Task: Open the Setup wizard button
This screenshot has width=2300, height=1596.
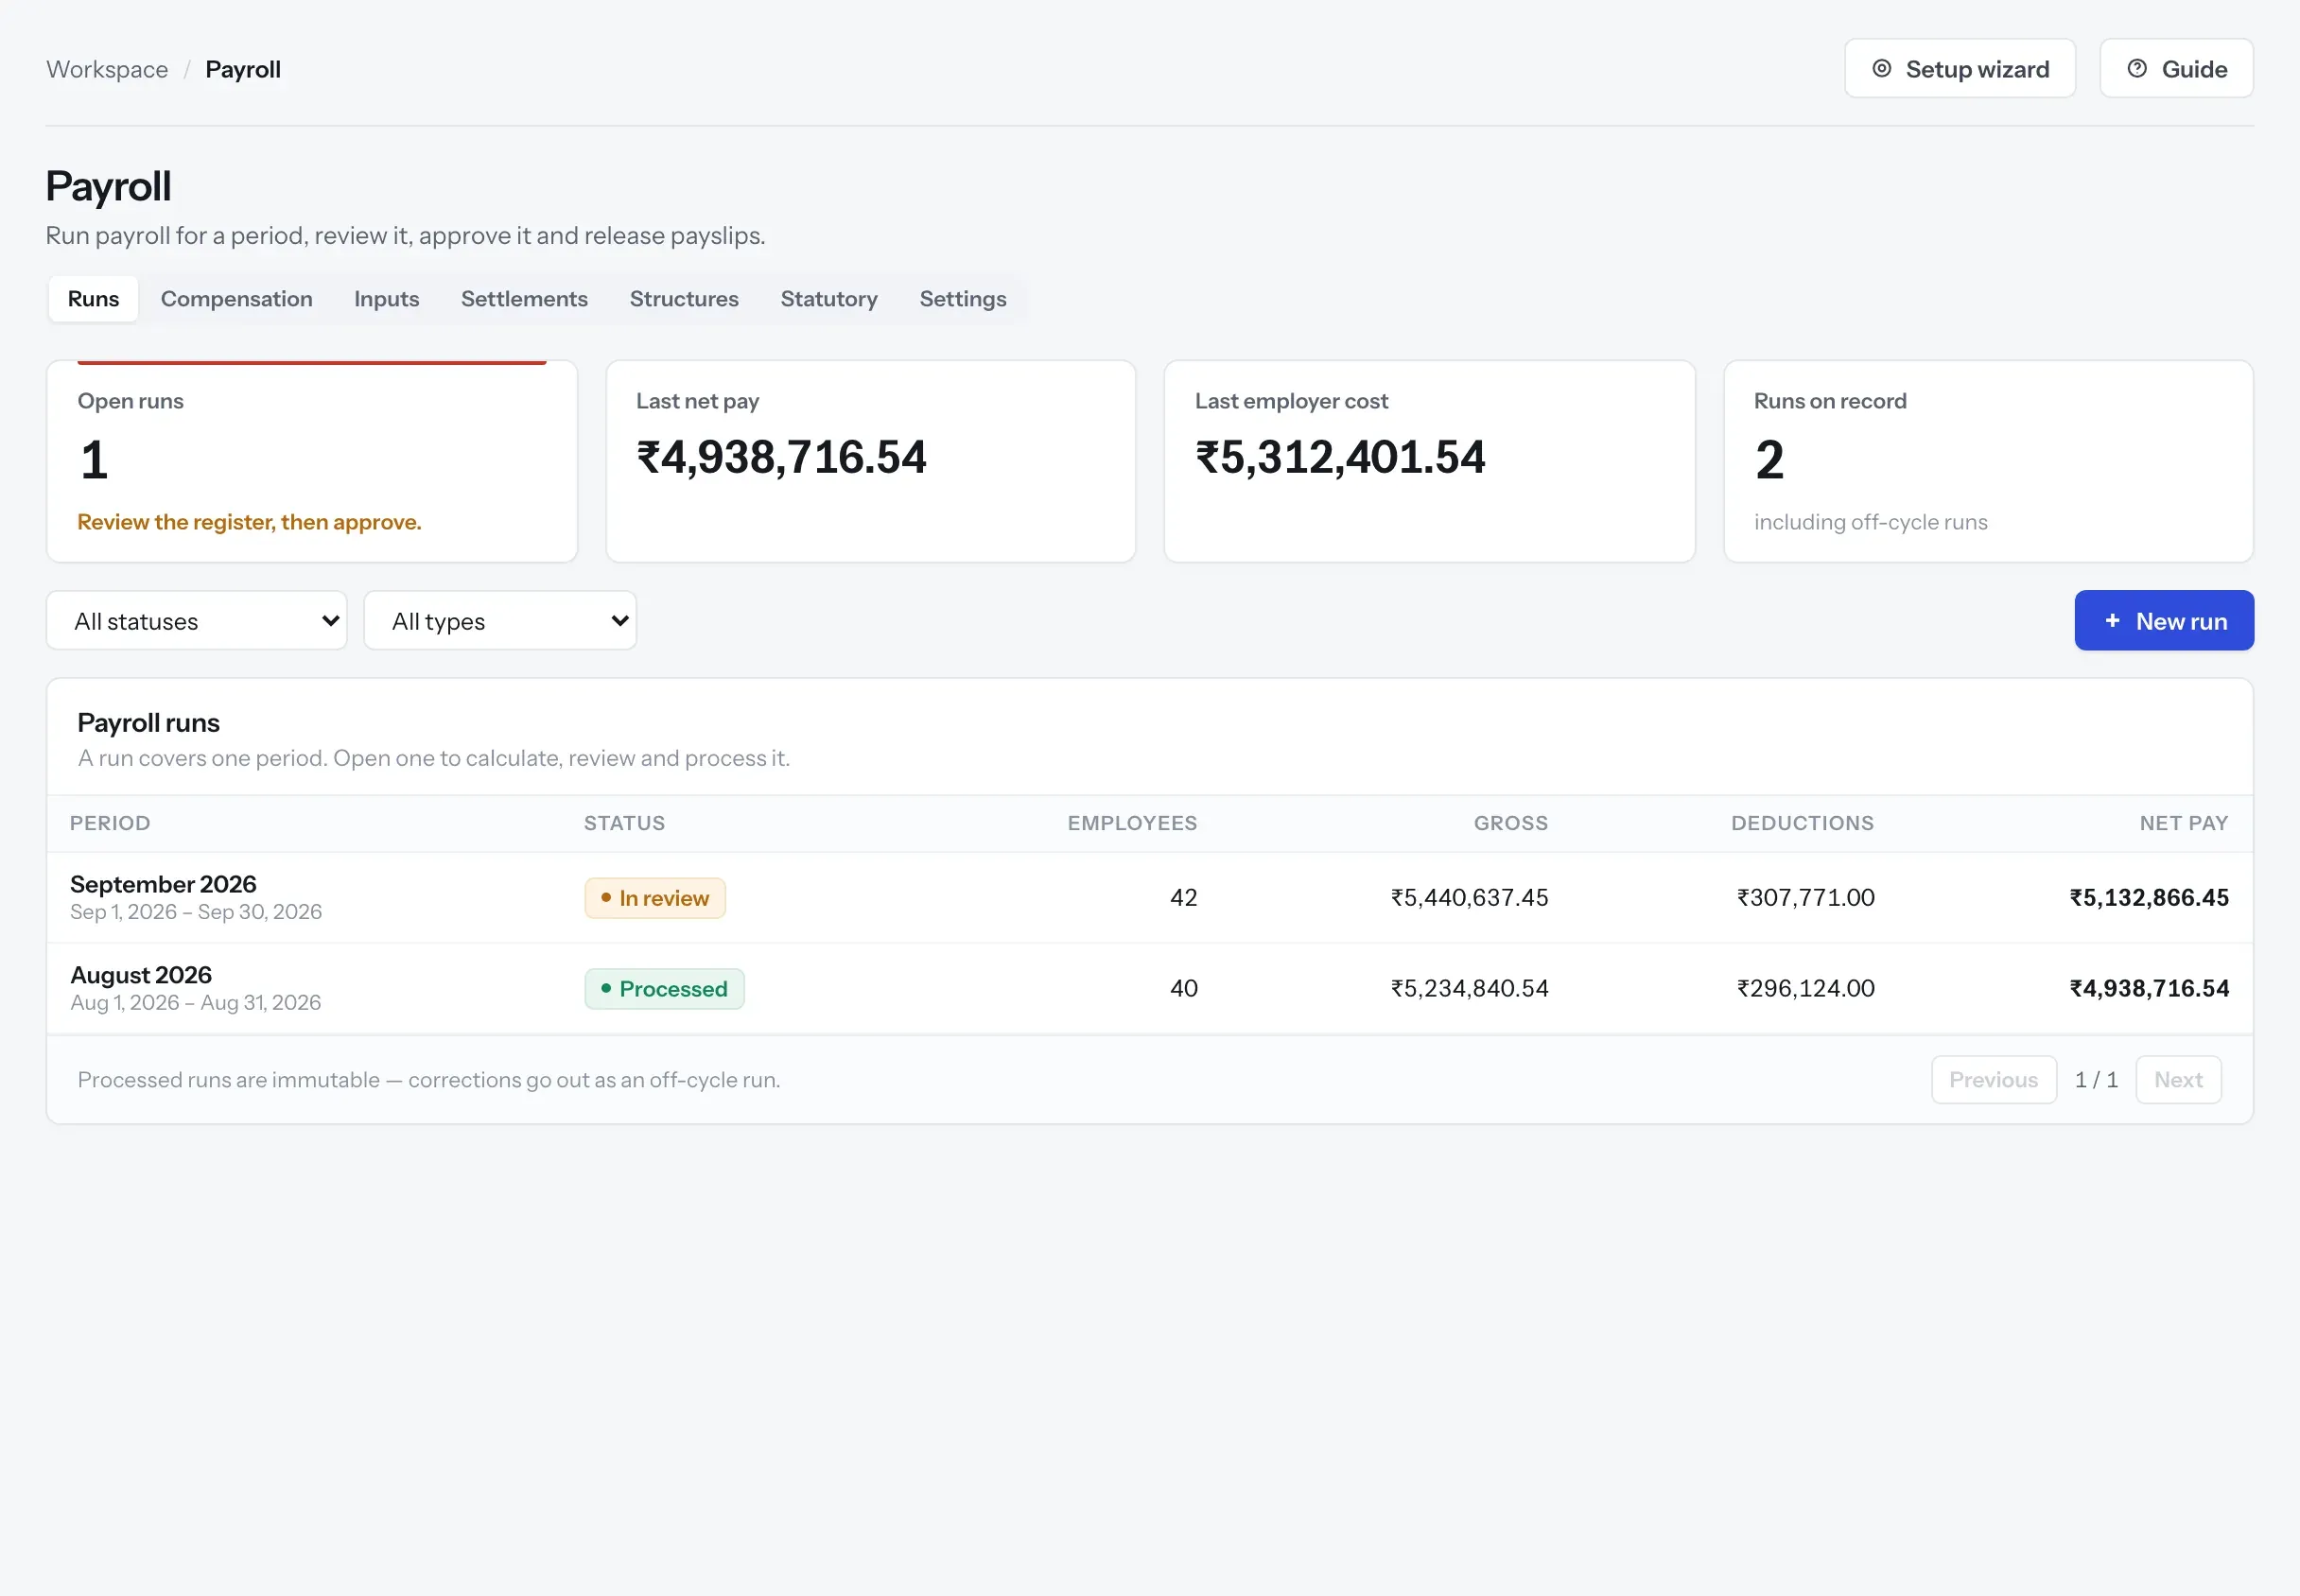Action: (x=1960, y=69)
